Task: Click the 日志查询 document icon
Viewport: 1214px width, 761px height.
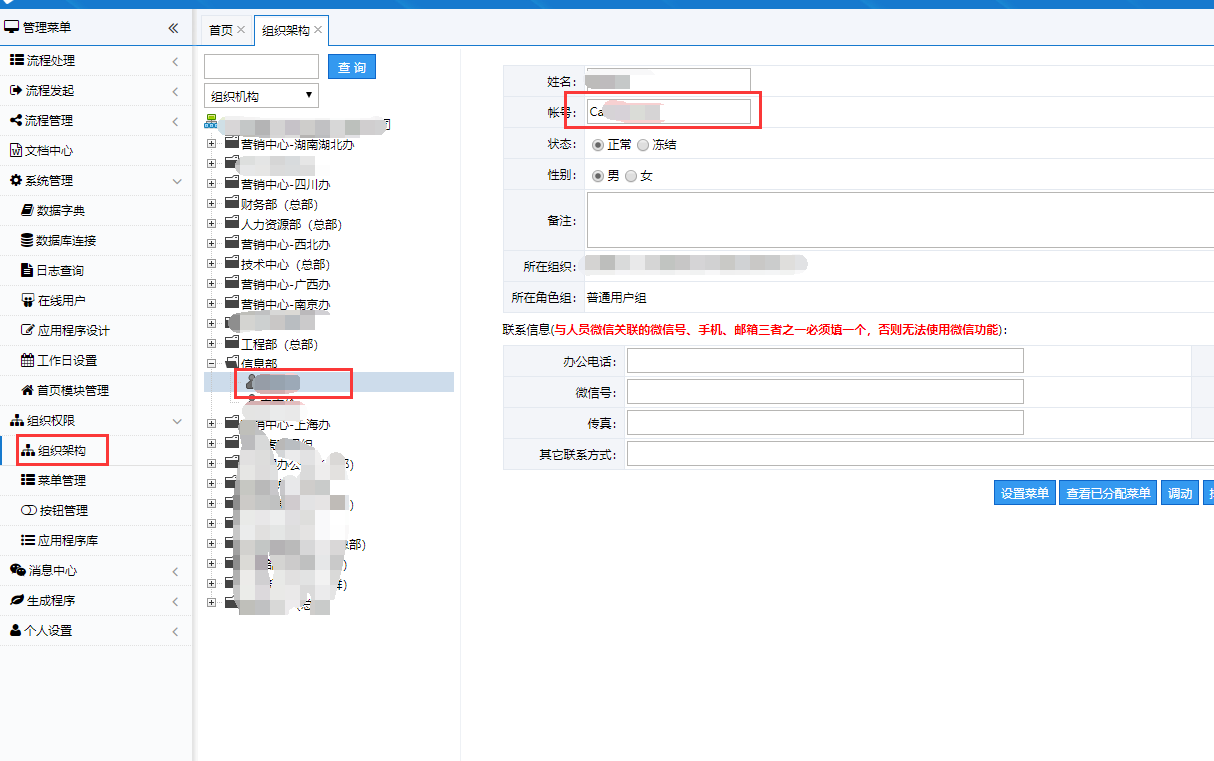Action: pyautogui.click(x=28, y=271)
